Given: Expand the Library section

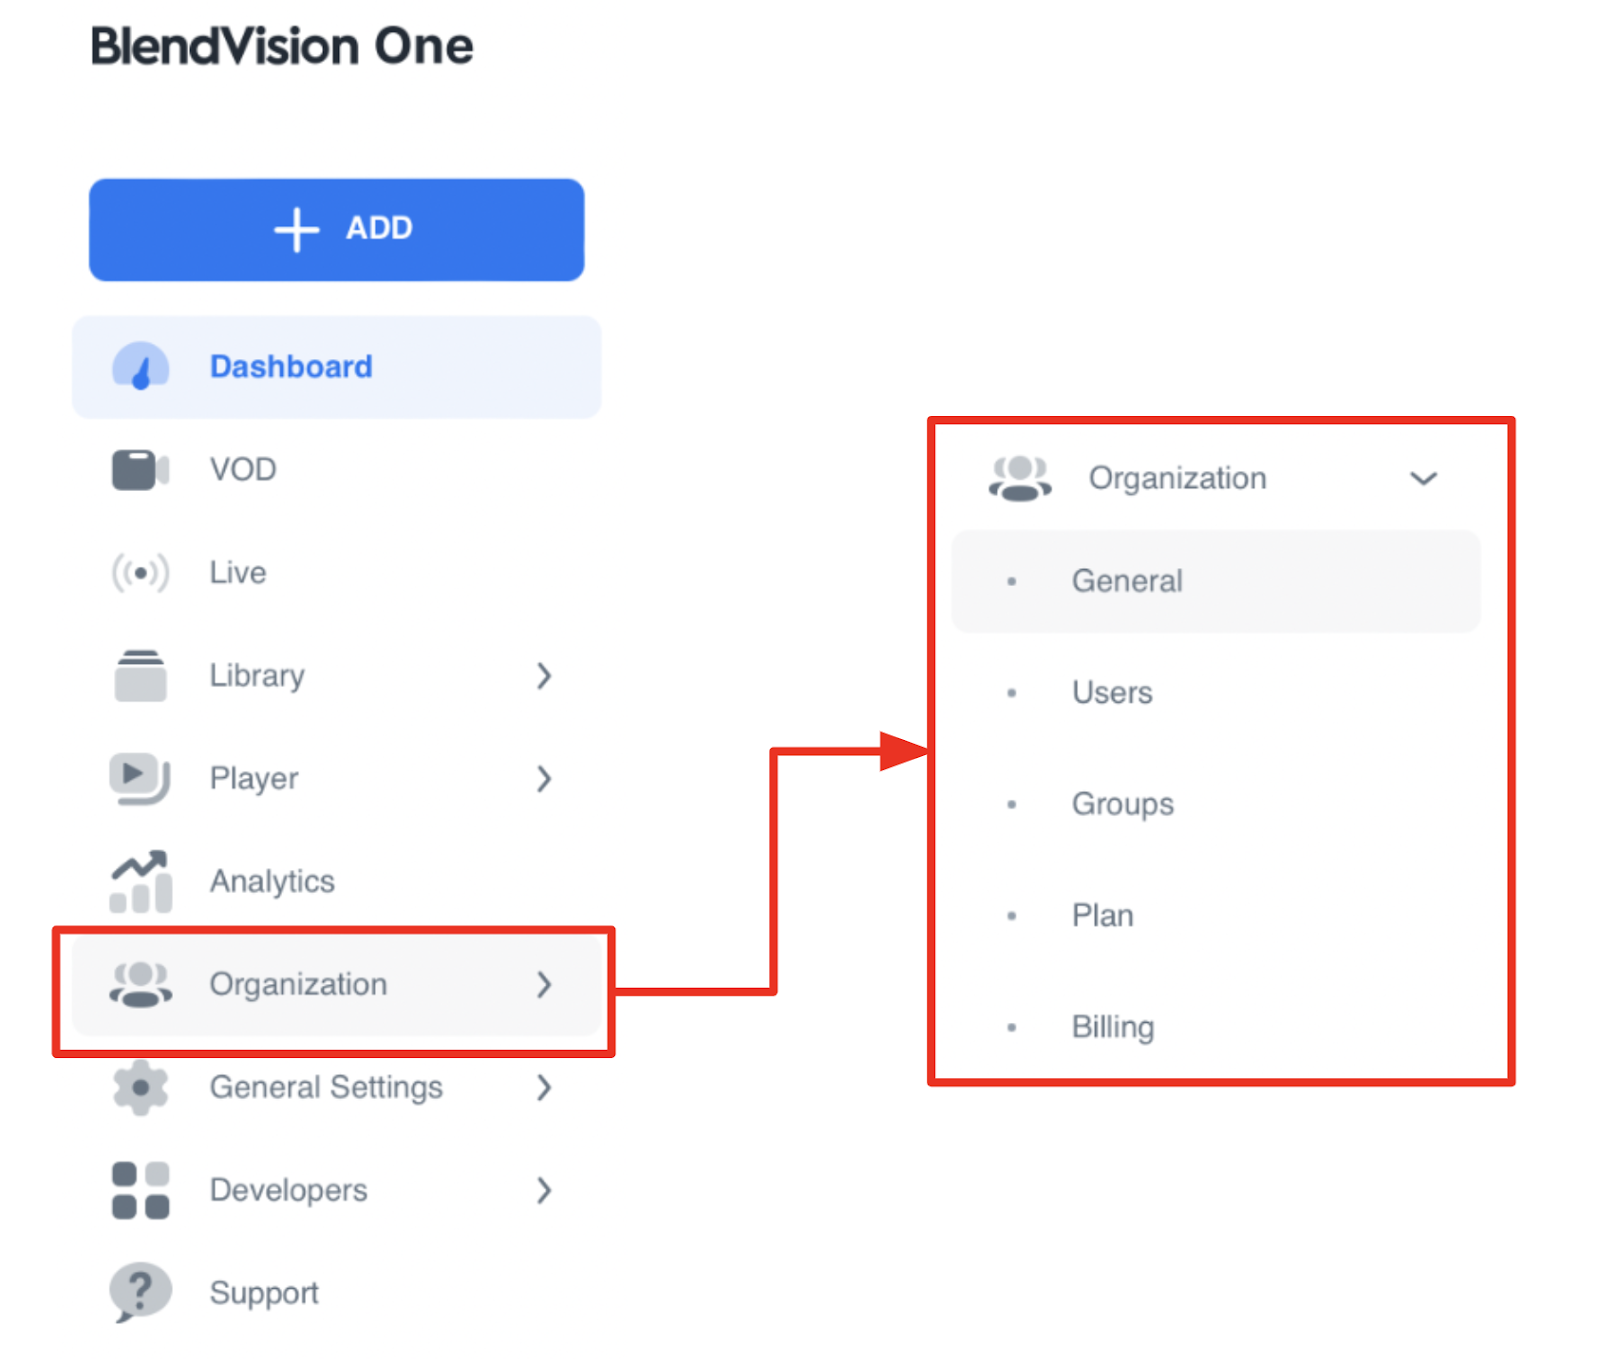Looking at the screenshot, I should click(x=544, y=676).
